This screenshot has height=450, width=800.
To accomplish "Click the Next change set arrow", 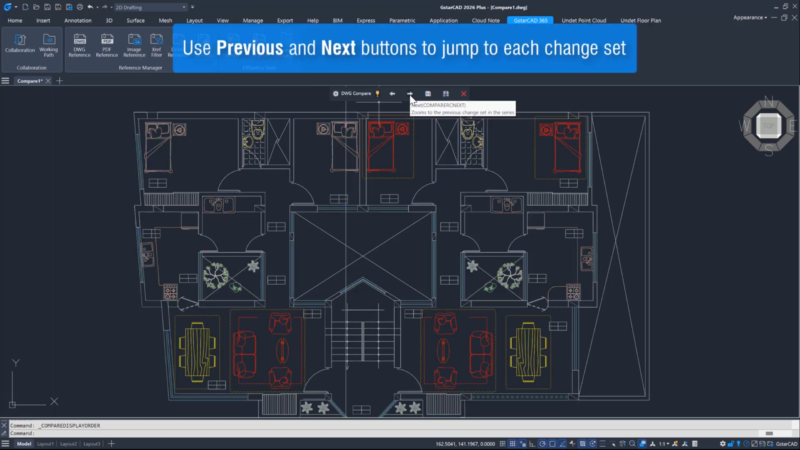I will [x=409, y=93].
